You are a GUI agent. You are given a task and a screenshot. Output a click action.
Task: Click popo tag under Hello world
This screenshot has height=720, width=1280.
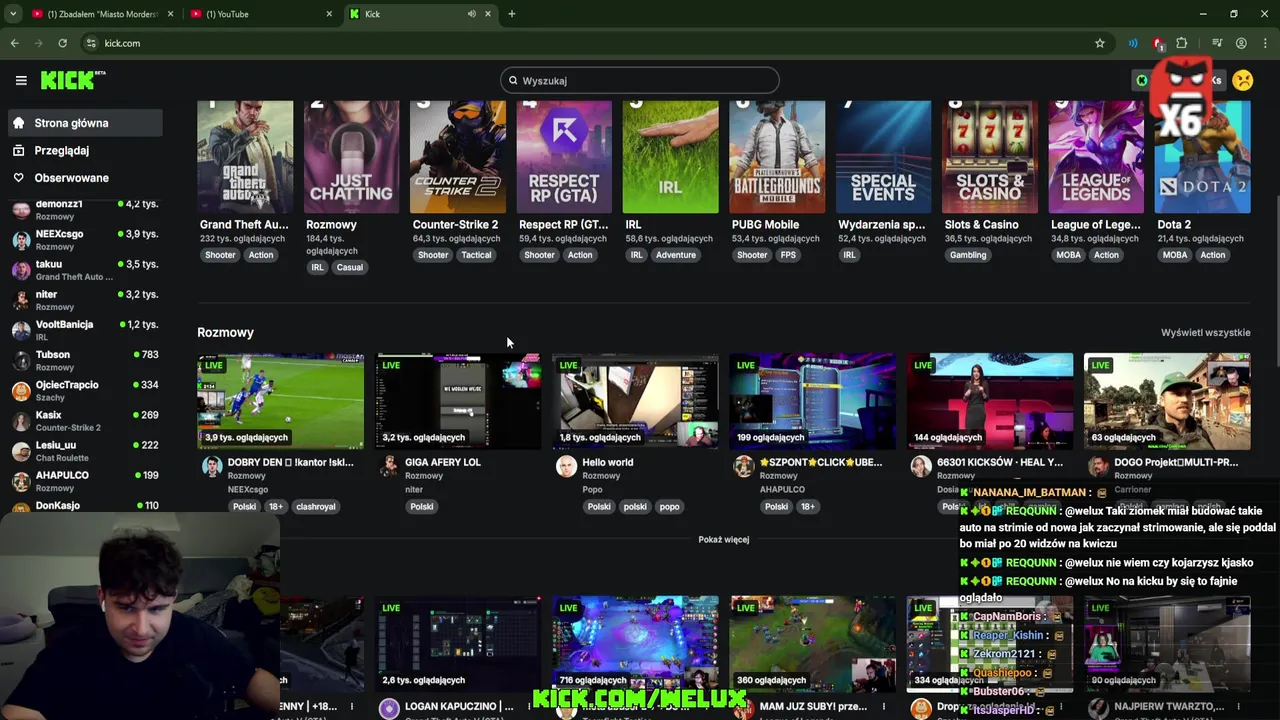669,506
